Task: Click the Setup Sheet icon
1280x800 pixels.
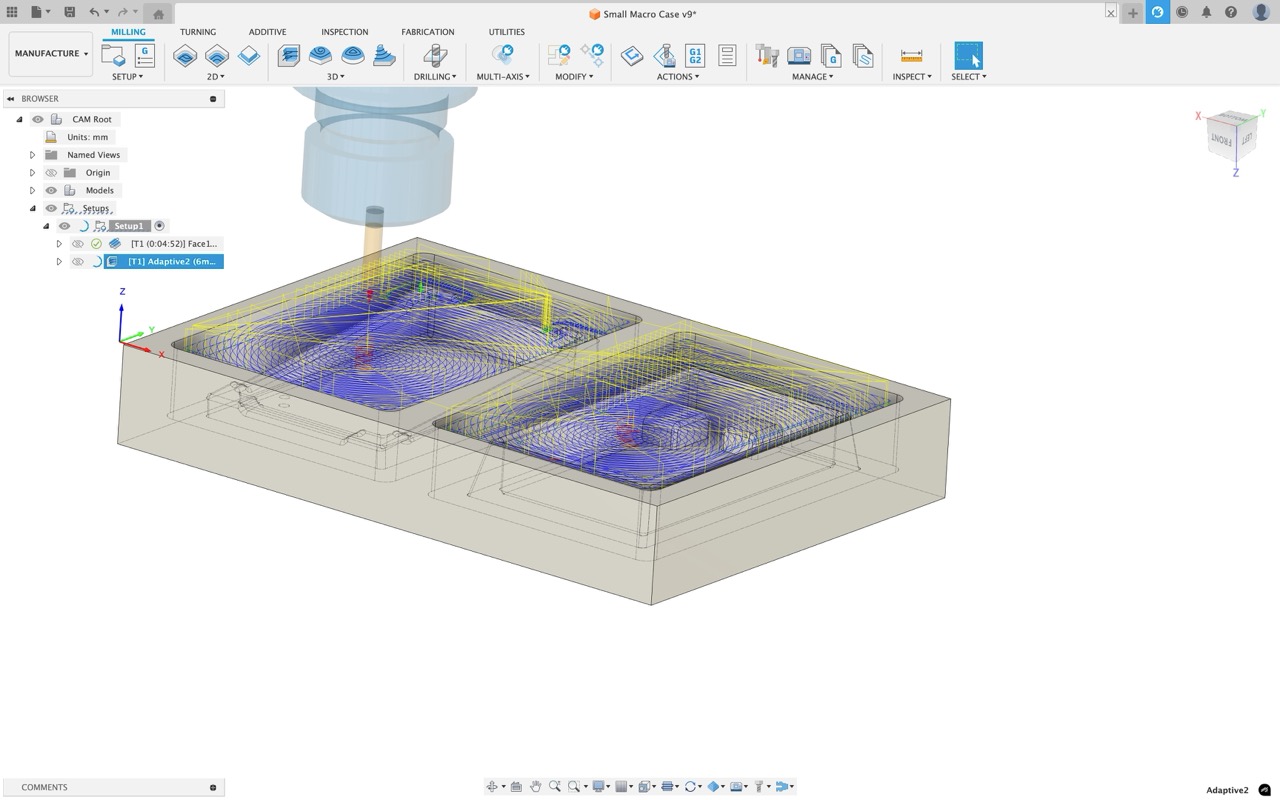Action: pyautogui.click(x=727, y=56)
